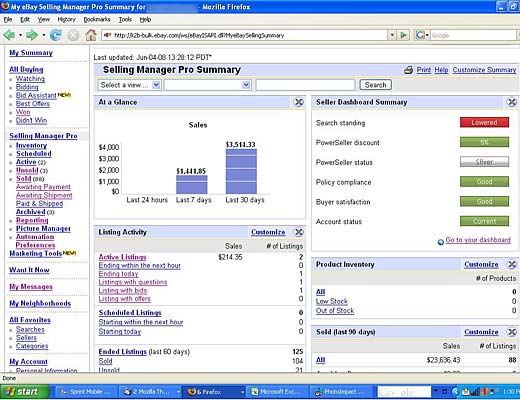Click the Google search engine icon
The image size is (520, 400).
click(x=420, y=35)
